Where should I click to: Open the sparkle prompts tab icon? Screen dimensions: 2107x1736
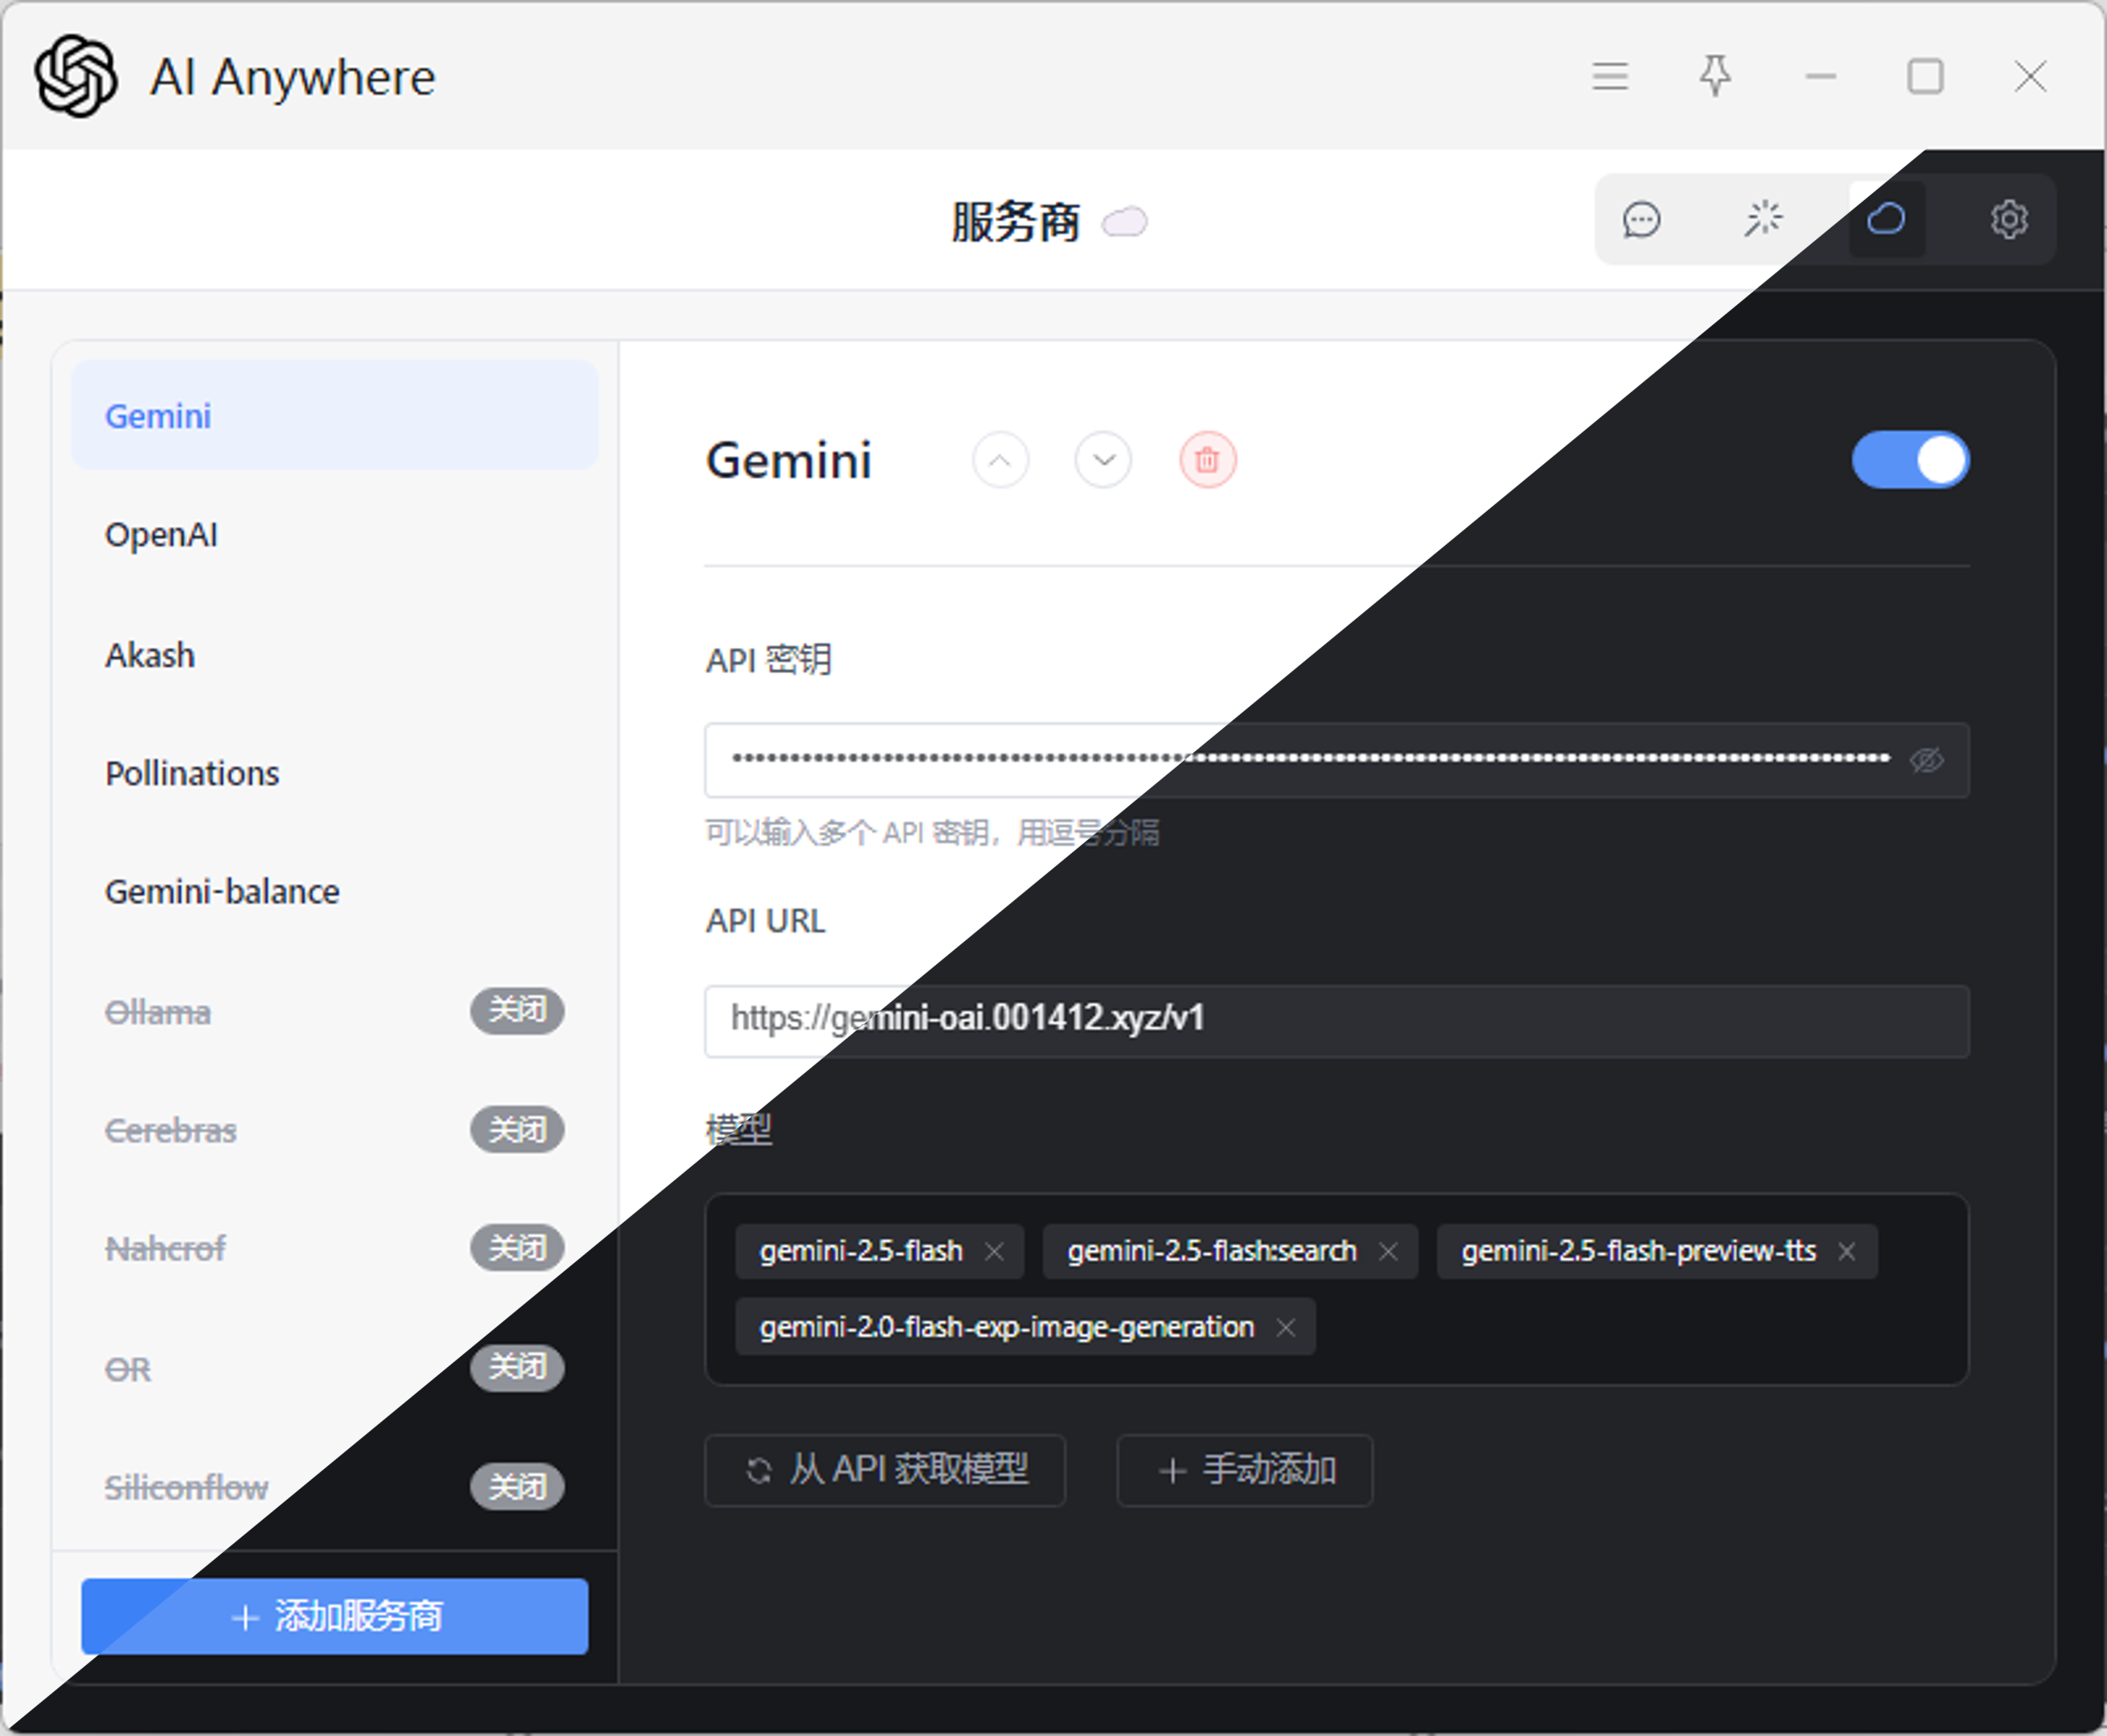point(1763,219)
